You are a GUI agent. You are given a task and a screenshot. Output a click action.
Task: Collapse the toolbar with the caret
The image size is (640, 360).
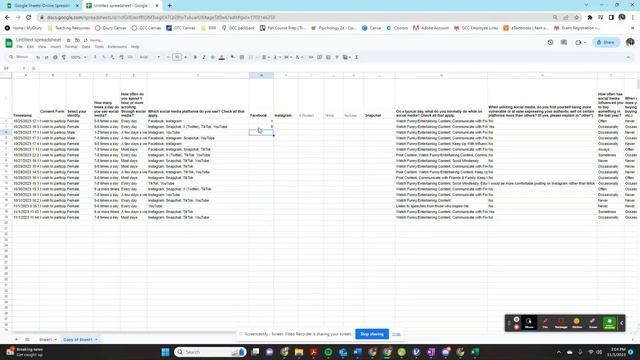coord(628,58)
